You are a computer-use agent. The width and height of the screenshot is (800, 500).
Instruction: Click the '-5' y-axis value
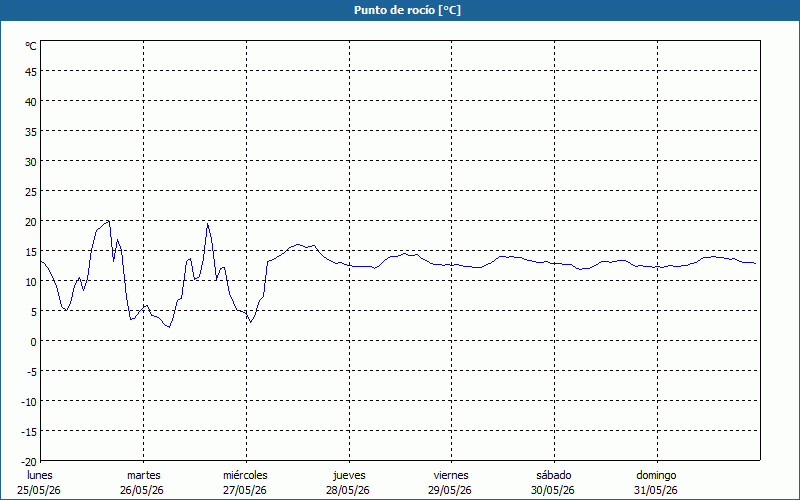coord(32,372)
